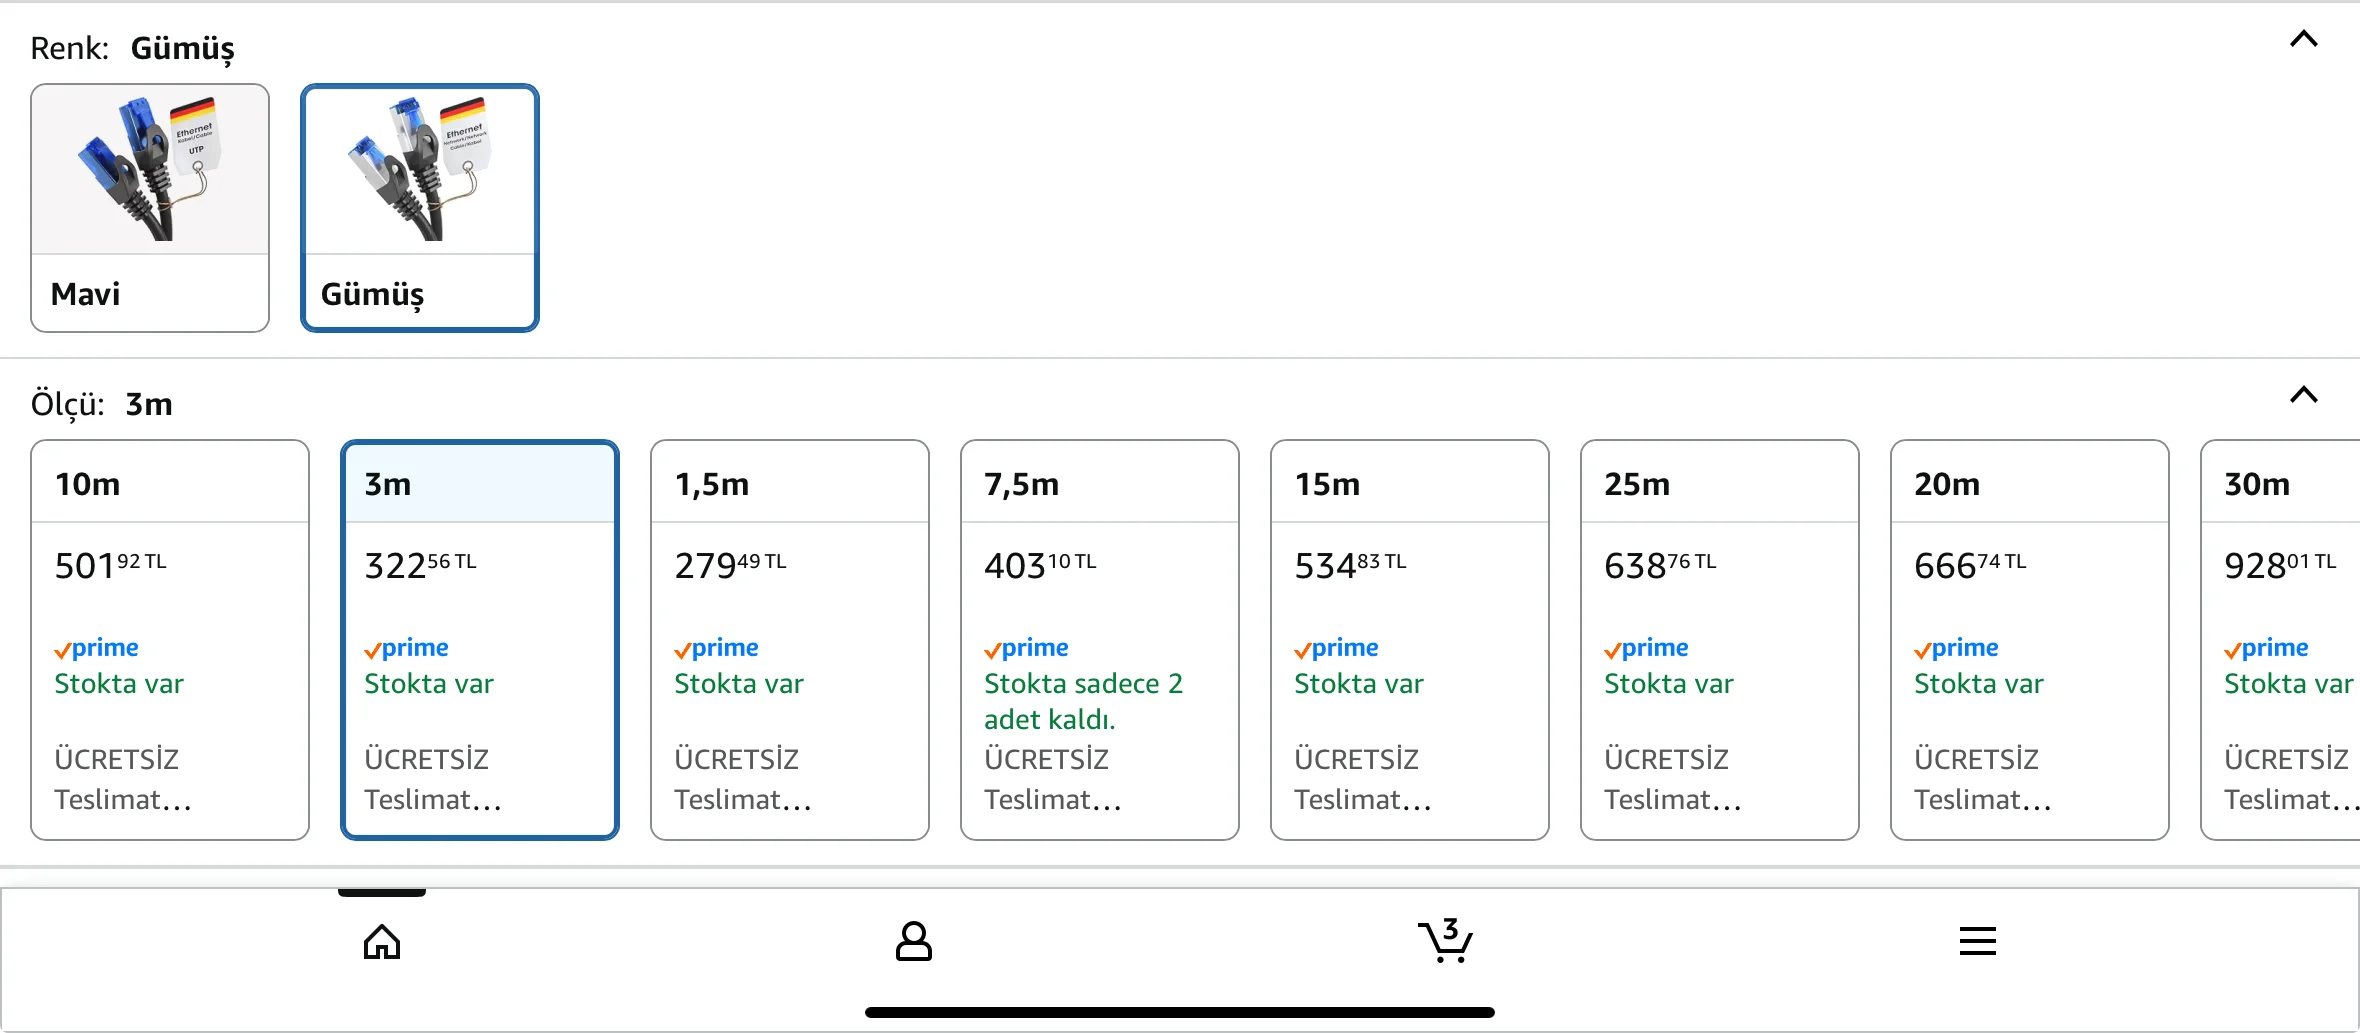
Task: Choose the 10m size option
Action: click(x=170, y=484)
